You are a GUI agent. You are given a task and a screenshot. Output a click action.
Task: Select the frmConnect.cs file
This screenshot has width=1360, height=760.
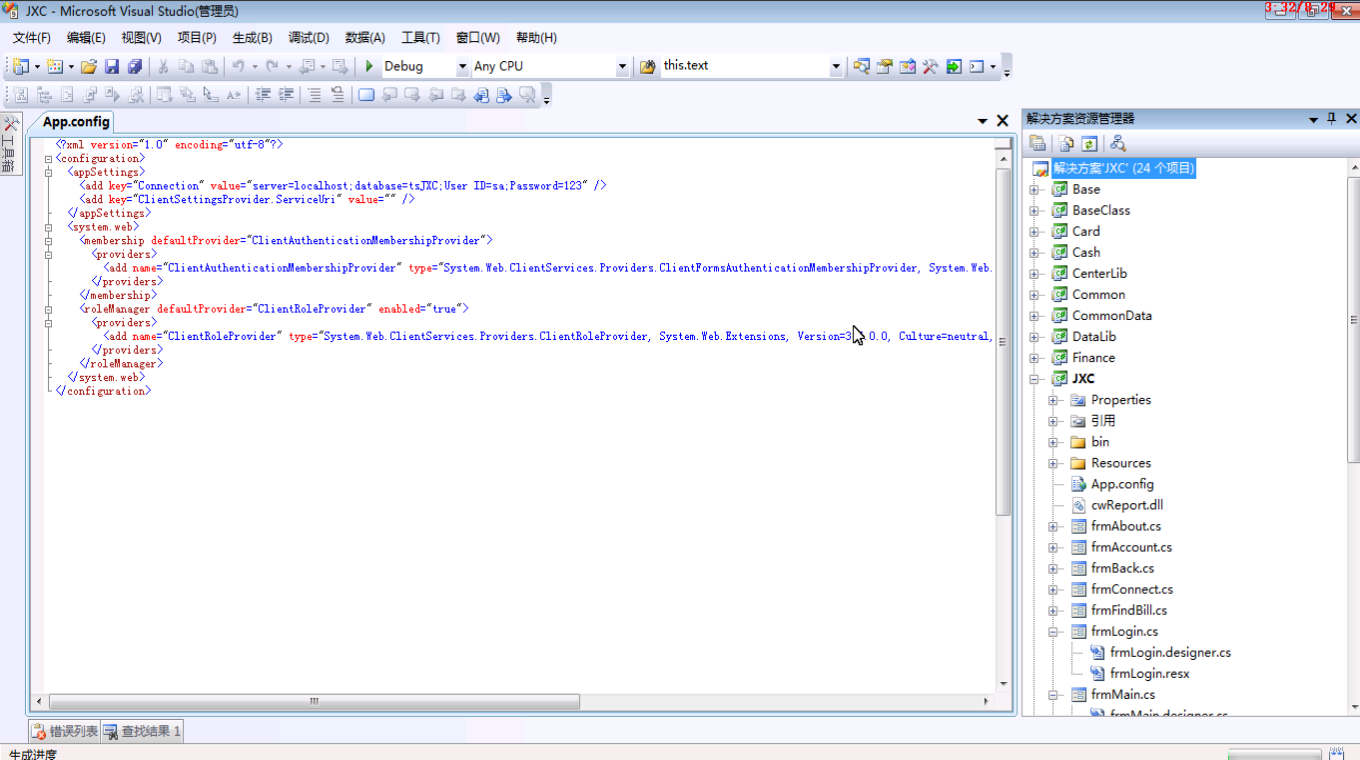[x=1132, y=589]
